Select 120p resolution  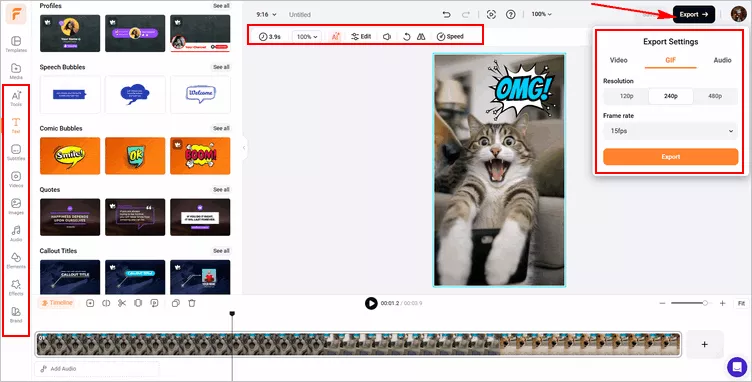pyautogui.click(x=626, y=96)
